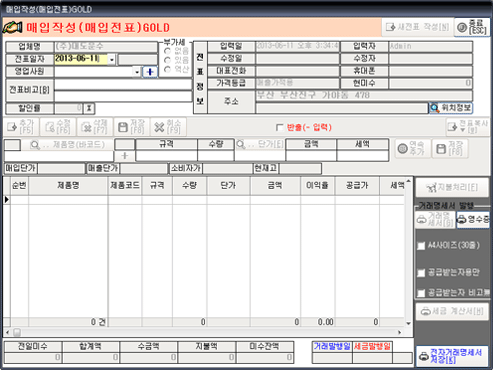The width and height of the screenshot is (493, 370).
Task: Click the 연속추가 continuous add button
Action: point(412,149)
